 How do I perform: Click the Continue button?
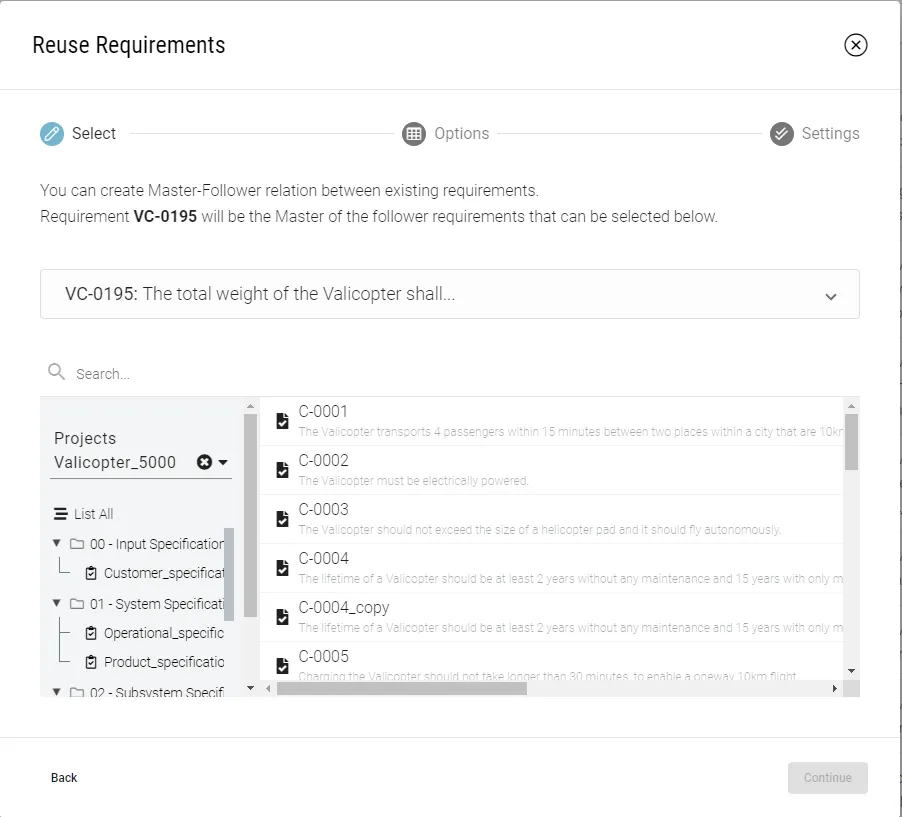pos(827,778)
